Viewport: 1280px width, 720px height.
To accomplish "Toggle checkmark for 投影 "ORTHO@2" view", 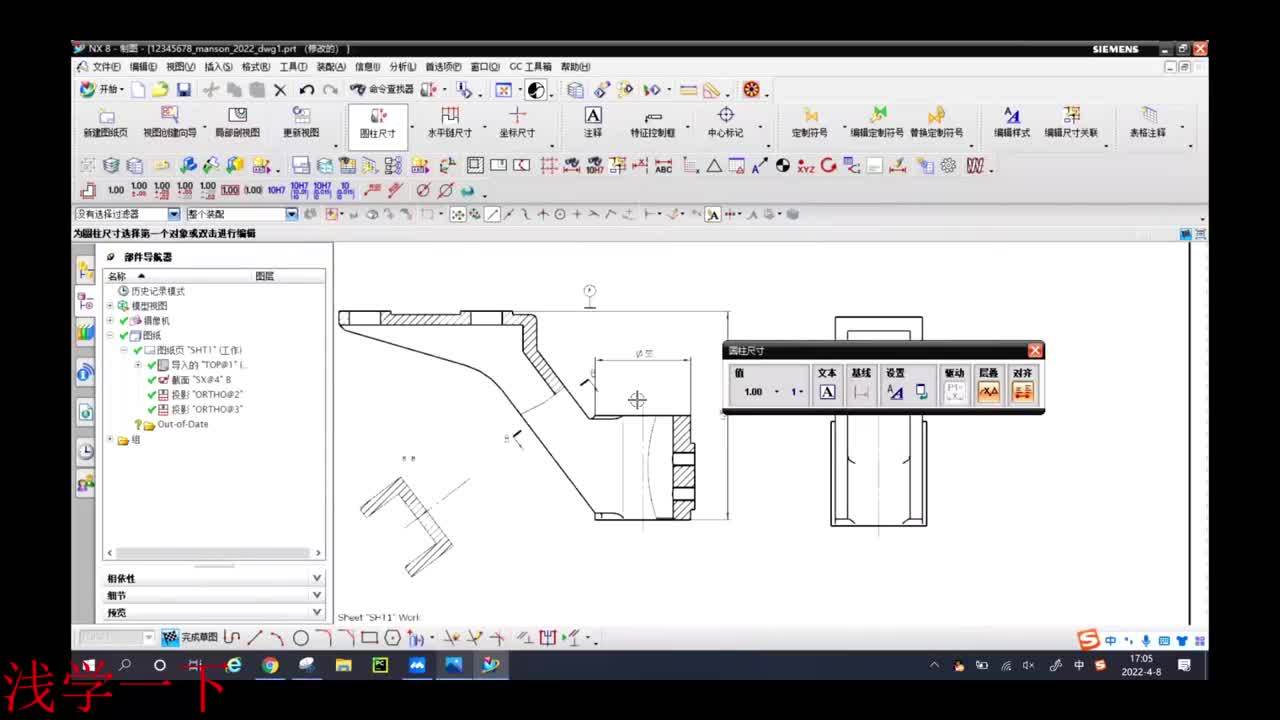I will (x=152, y=395).
